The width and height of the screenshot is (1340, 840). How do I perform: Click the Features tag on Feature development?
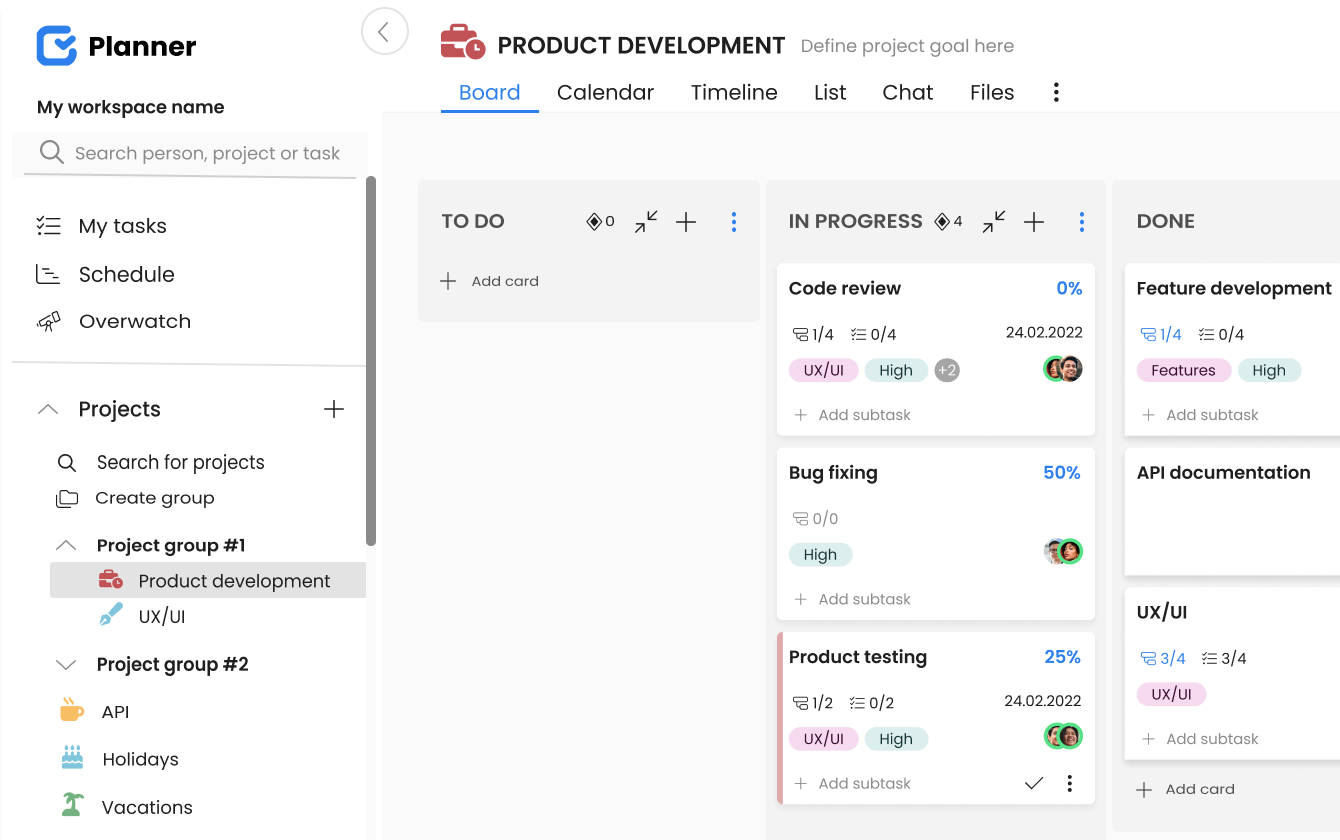(1183, 370)
